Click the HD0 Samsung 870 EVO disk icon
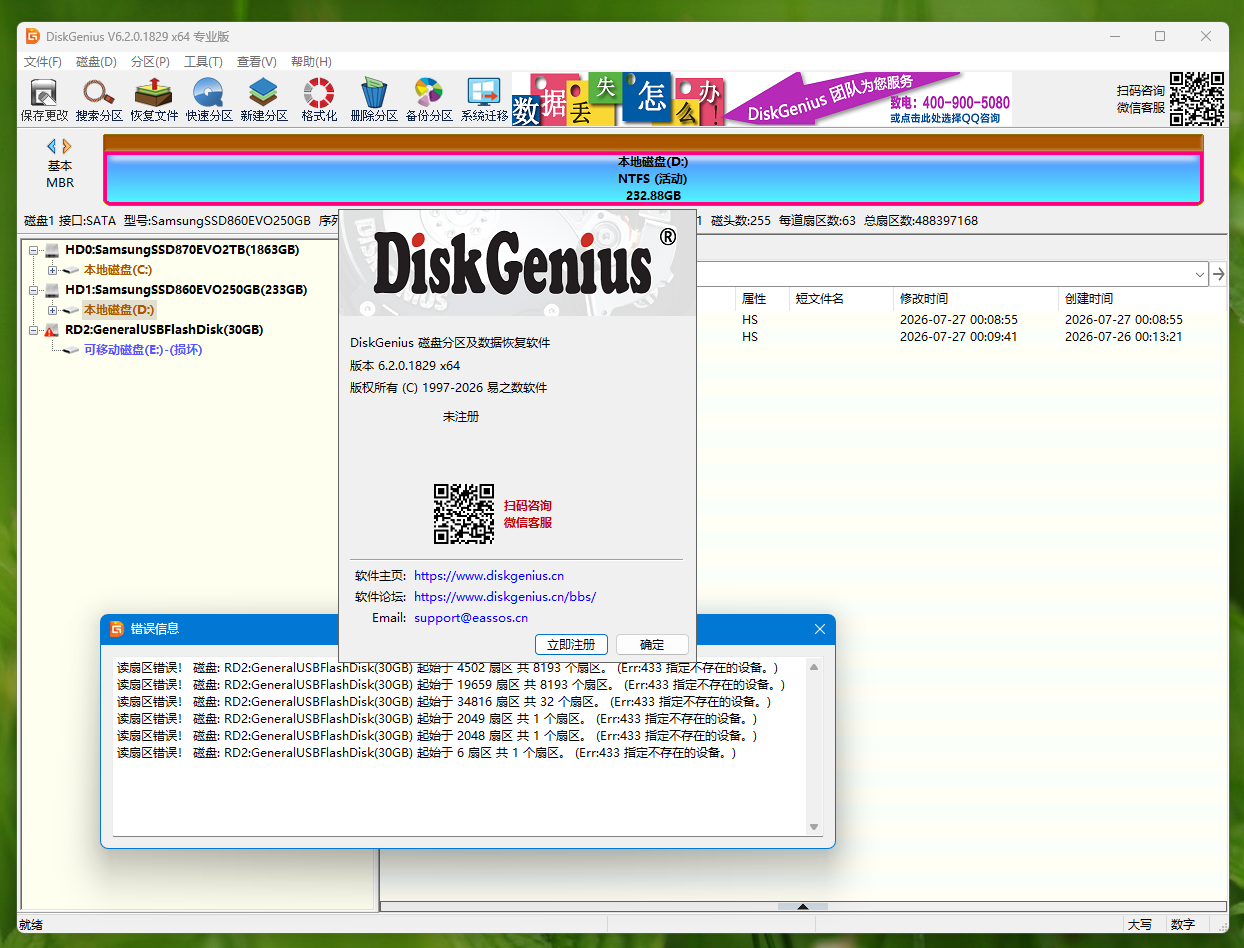Screen dimensions: 1244x948 pos(52,250)
